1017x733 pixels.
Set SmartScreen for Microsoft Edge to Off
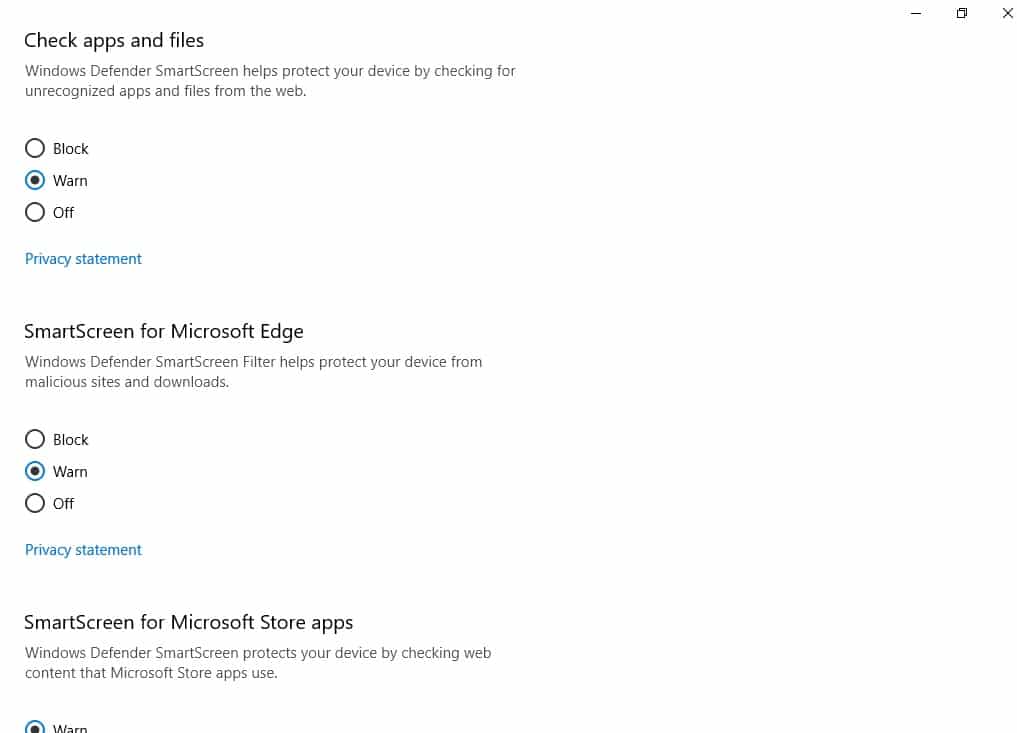pyautogui.click(x=35, y=504)
